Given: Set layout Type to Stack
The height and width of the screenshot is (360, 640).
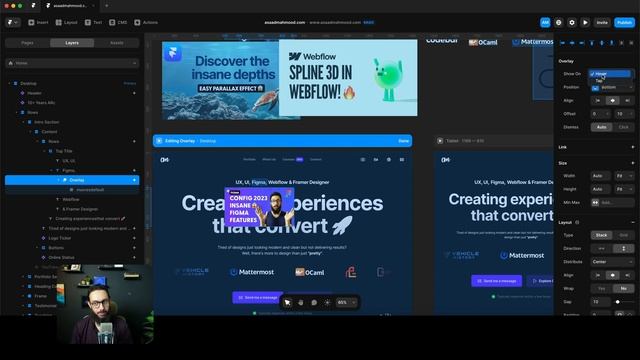Looking at the screenshot, I should (x=602, y=235).
